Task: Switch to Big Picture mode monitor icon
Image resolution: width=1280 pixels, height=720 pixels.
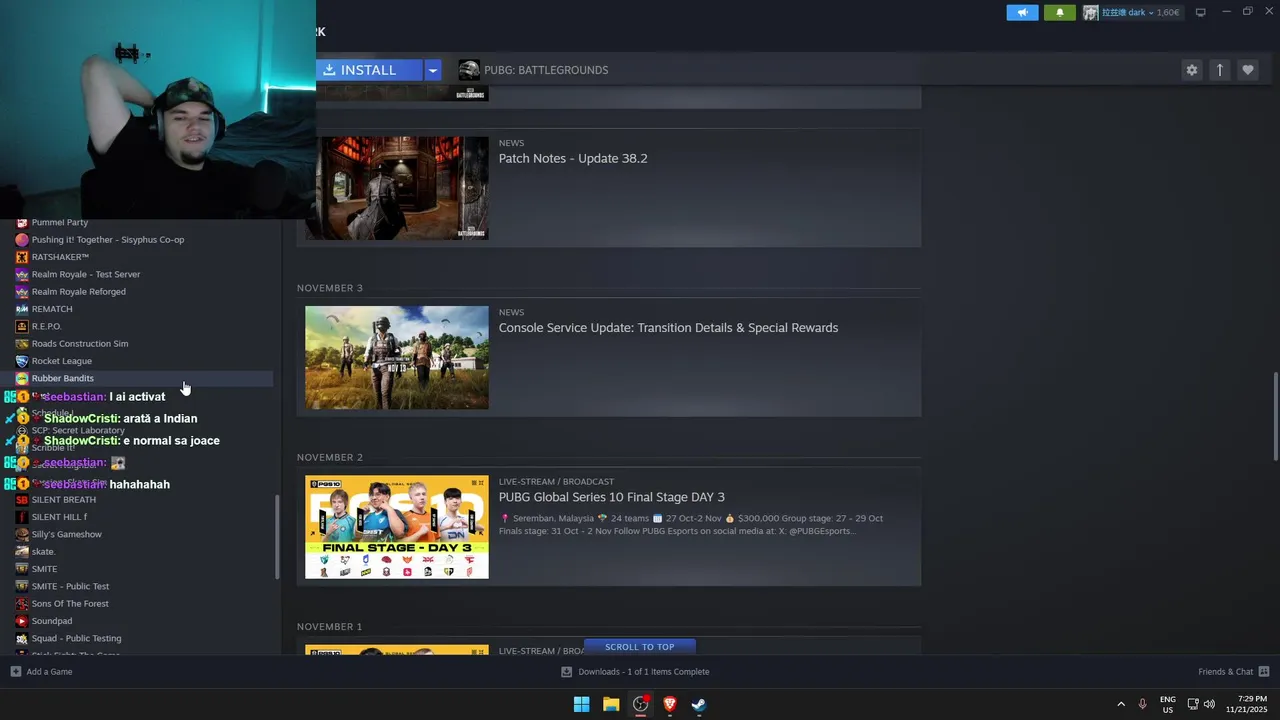Action: 1200,12
